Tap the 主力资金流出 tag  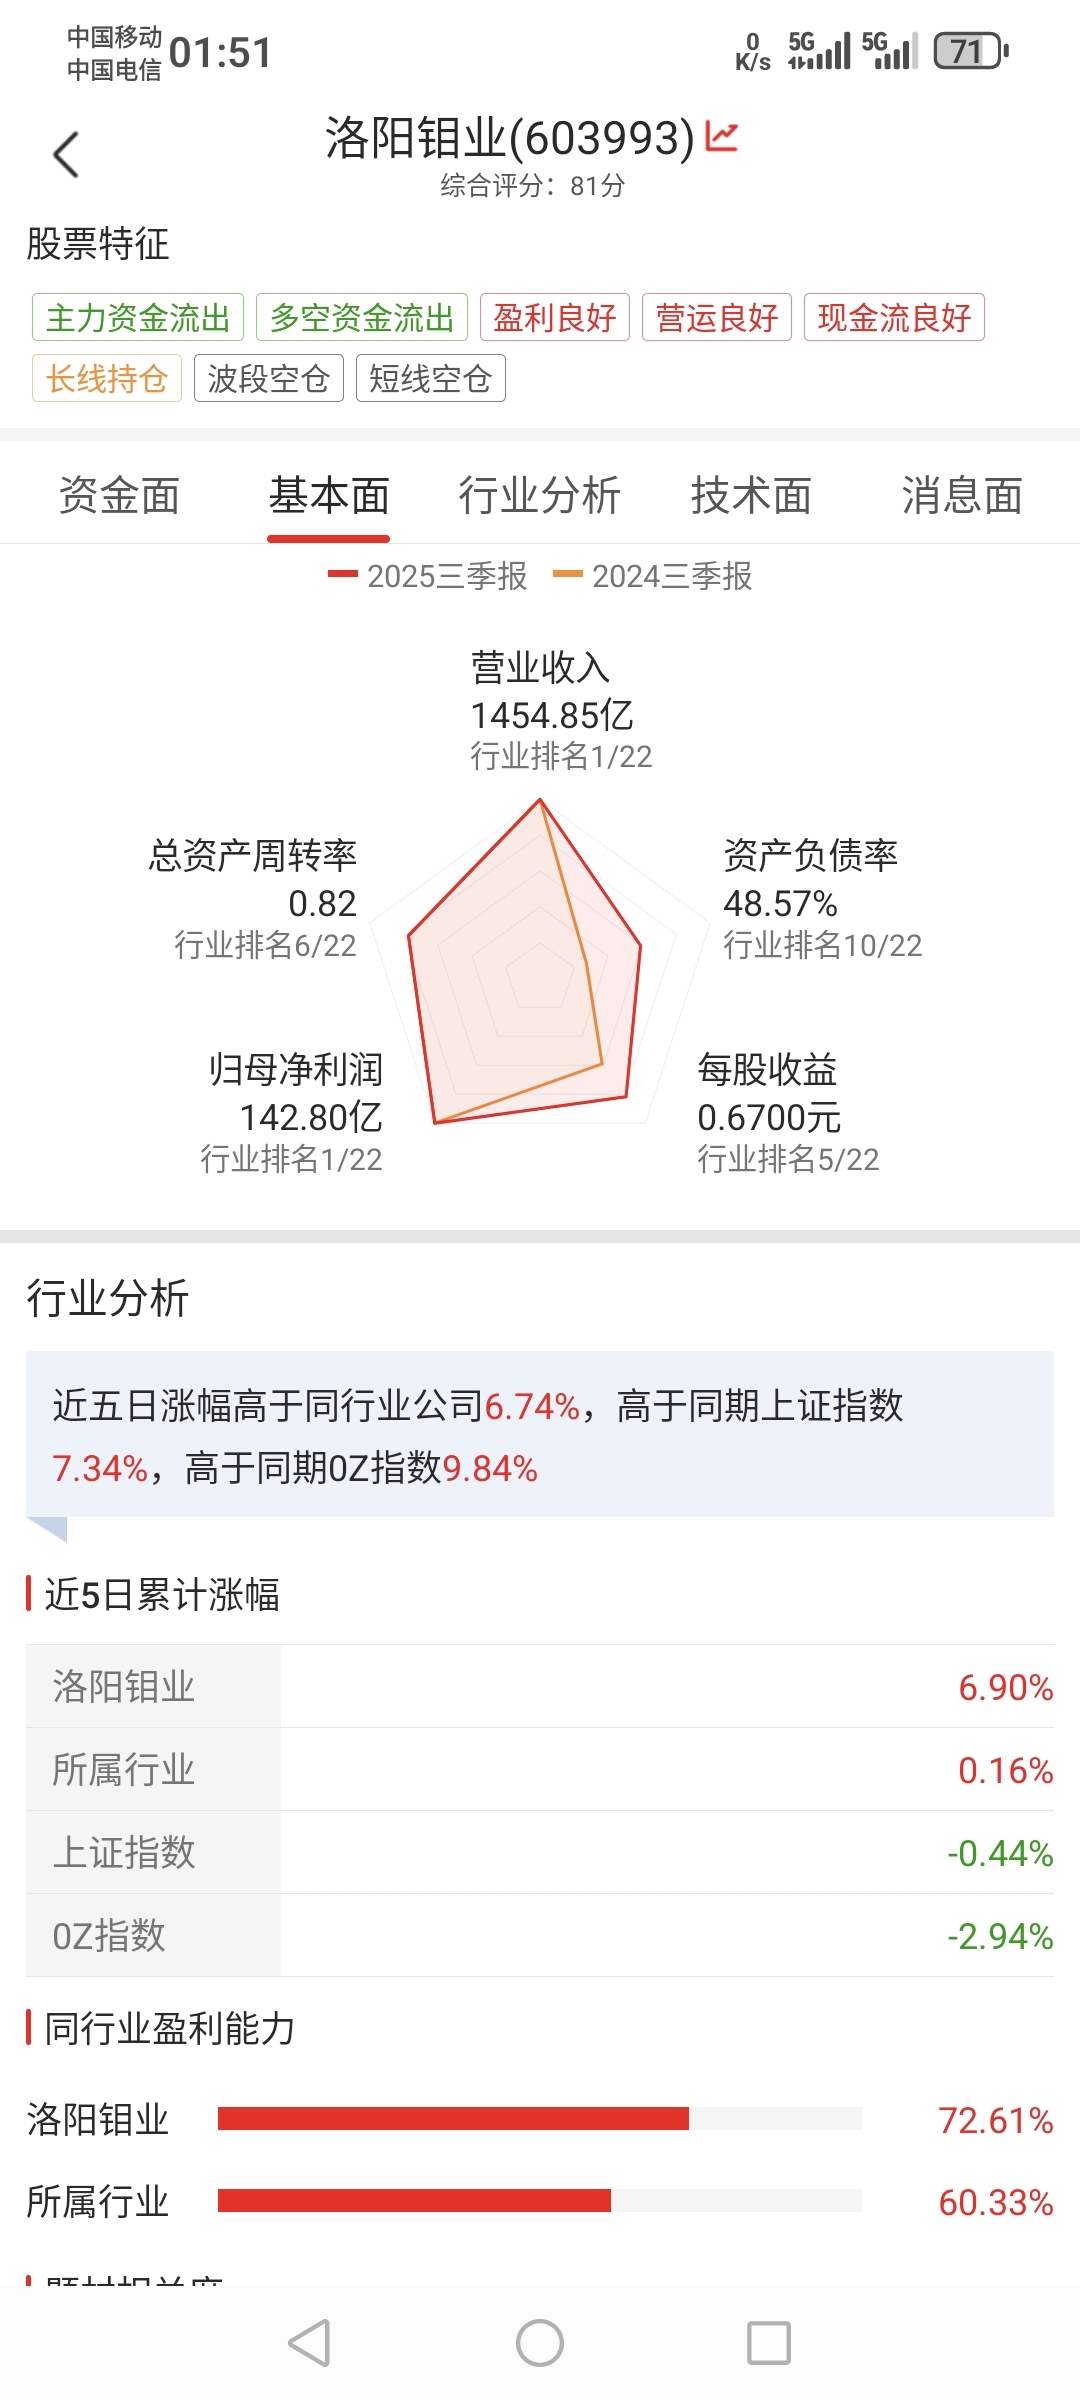138,318
